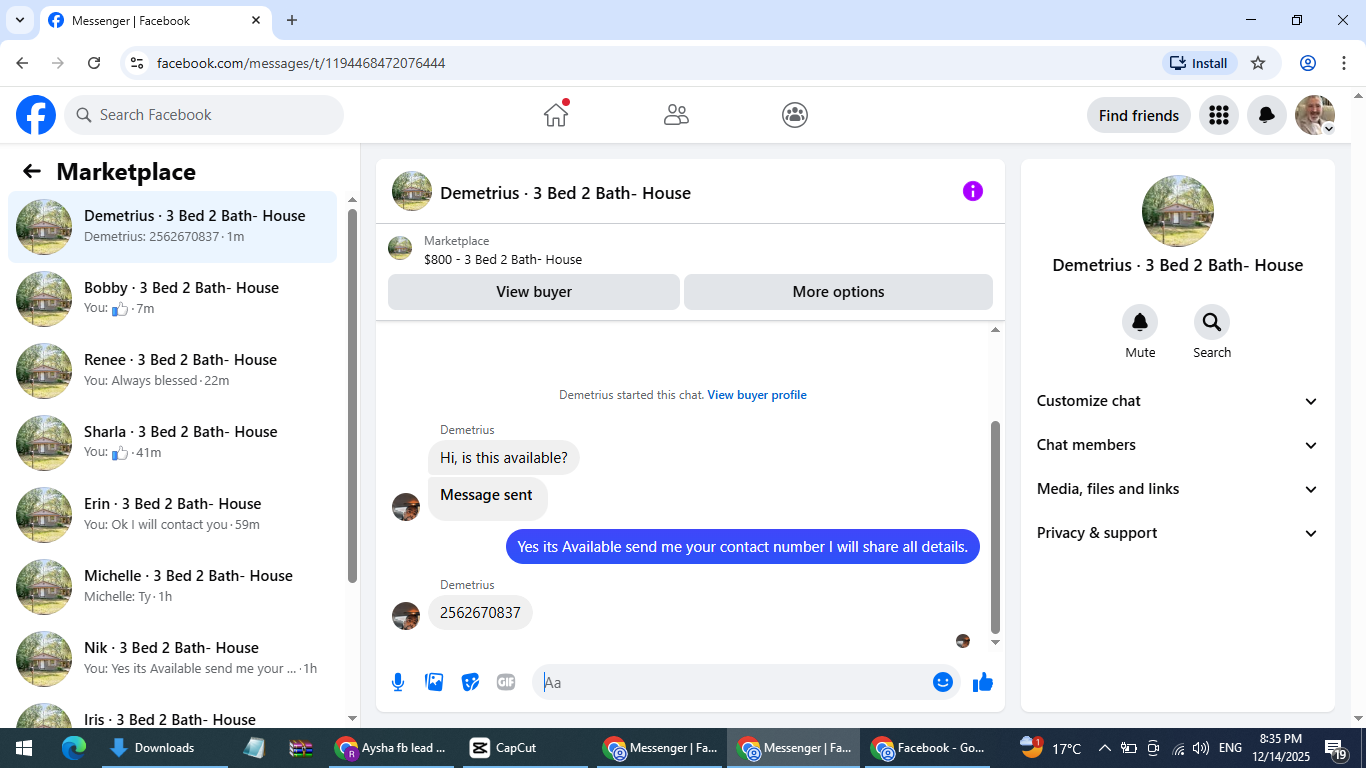Click the Messenger | Facebook browser tab

click(155, 20)
